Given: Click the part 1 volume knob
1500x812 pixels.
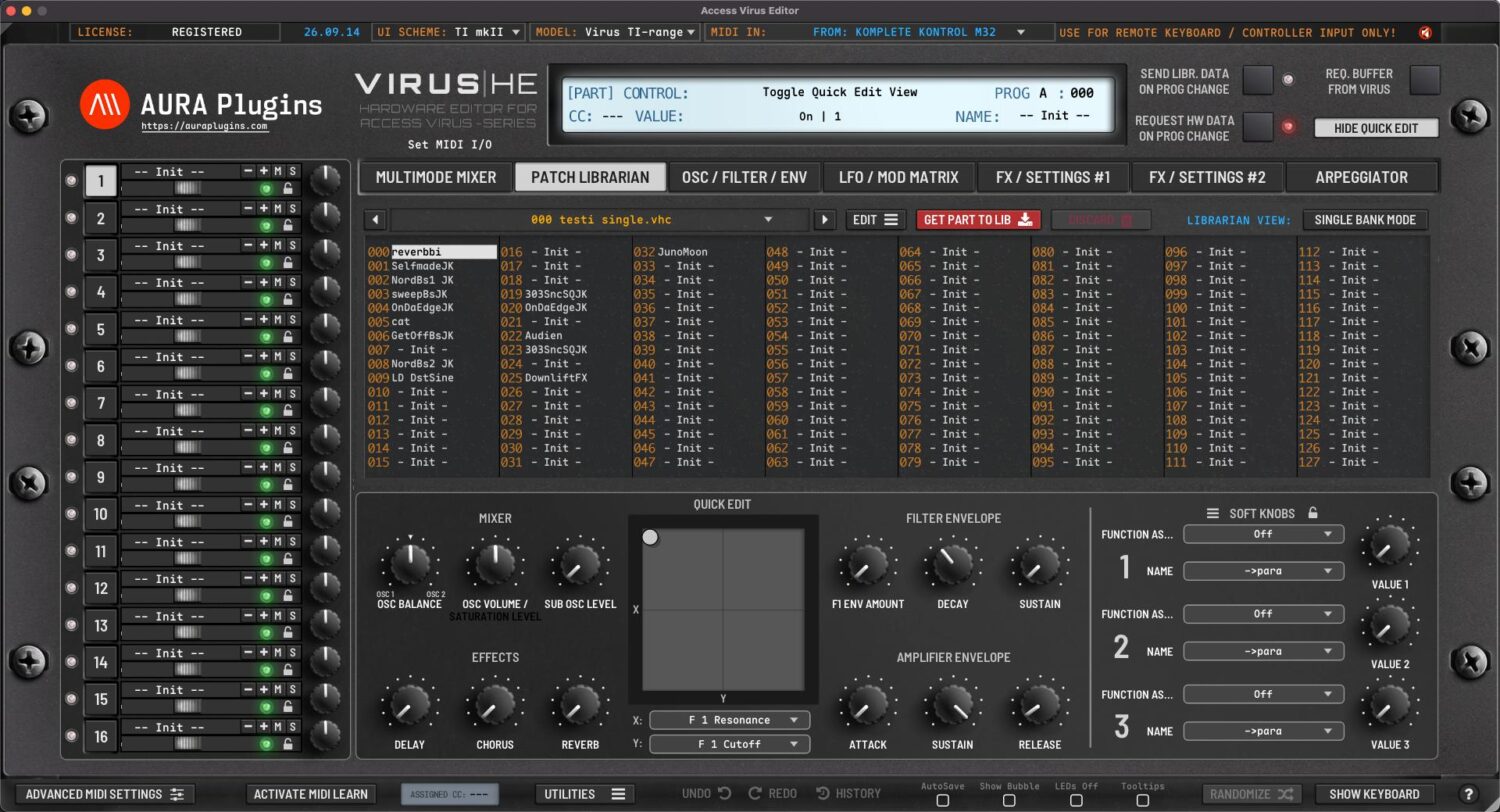Looking at the screenshot, I should [324, 180].
